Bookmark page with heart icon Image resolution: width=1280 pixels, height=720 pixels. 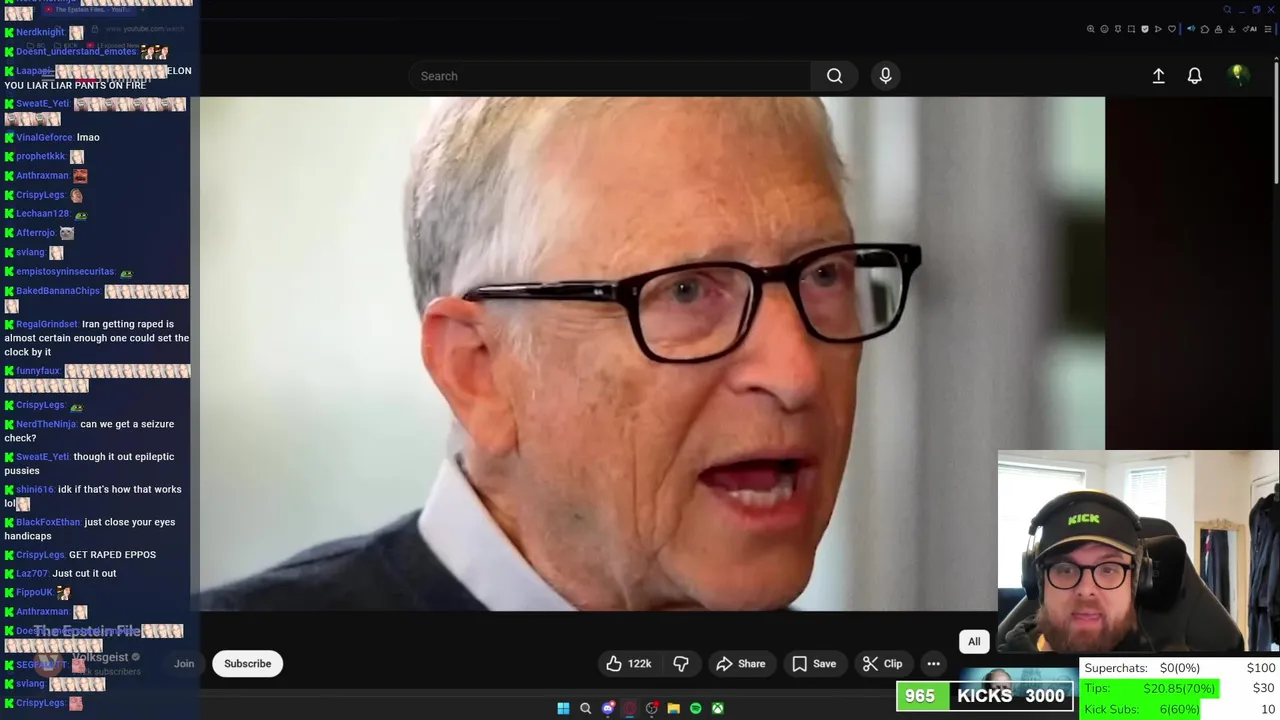(1172, 29)
